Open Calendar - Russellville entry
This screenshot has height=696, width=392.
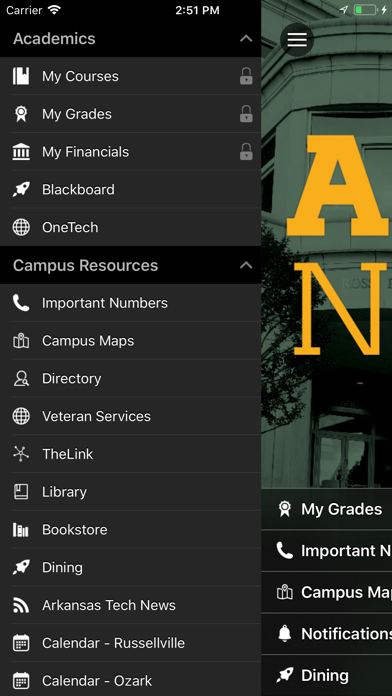(131, 643)
